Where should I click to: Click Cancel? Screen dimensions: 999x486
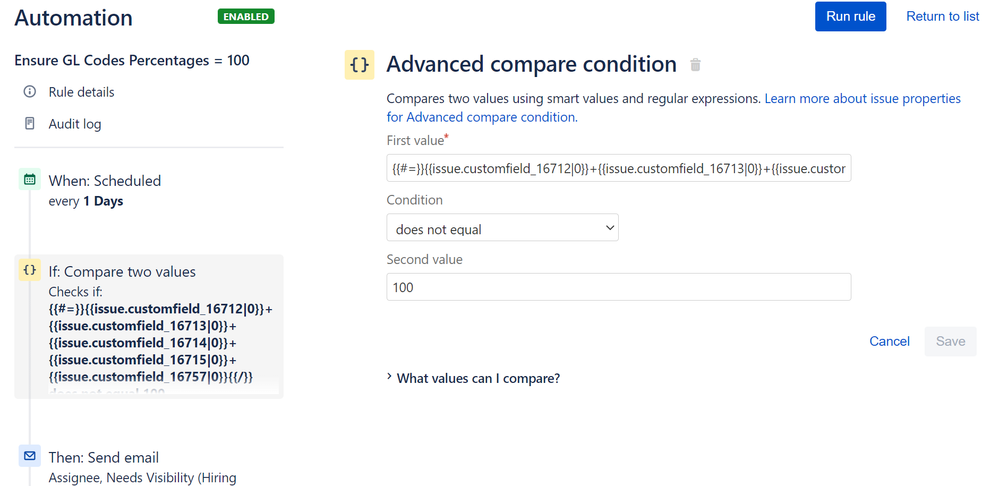point(889,341)
